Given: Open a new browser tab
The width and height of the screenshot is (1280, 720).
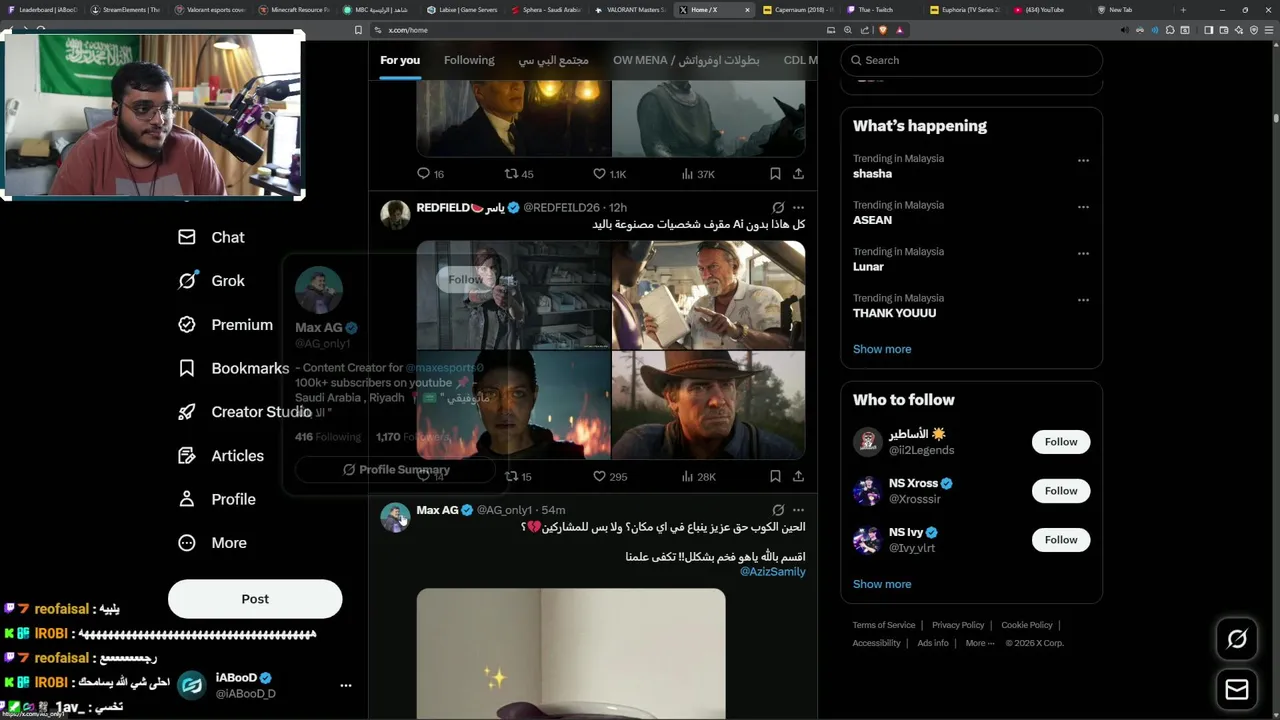Looking at the screenshot, I should coord(1183,10).
